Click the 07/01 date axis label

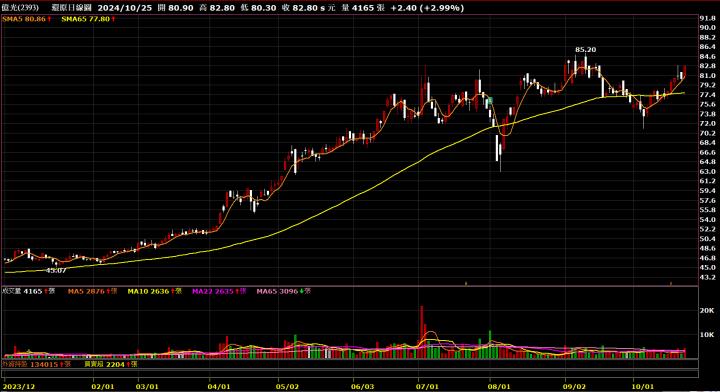[427, 386]
